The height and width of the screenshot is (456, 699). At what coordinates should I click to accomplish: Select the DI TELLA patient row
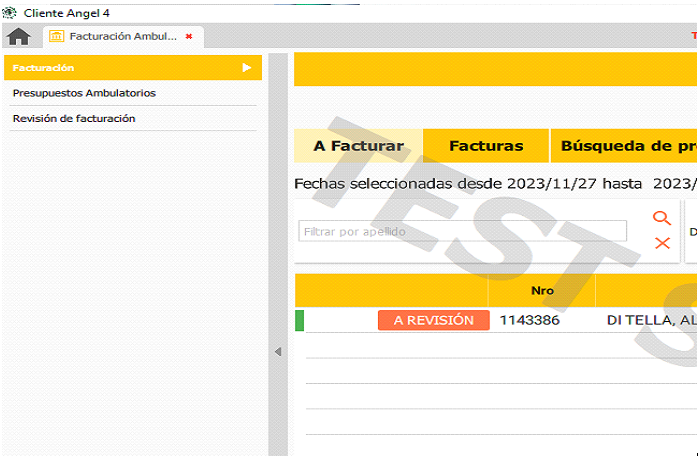tap(650, 320)
